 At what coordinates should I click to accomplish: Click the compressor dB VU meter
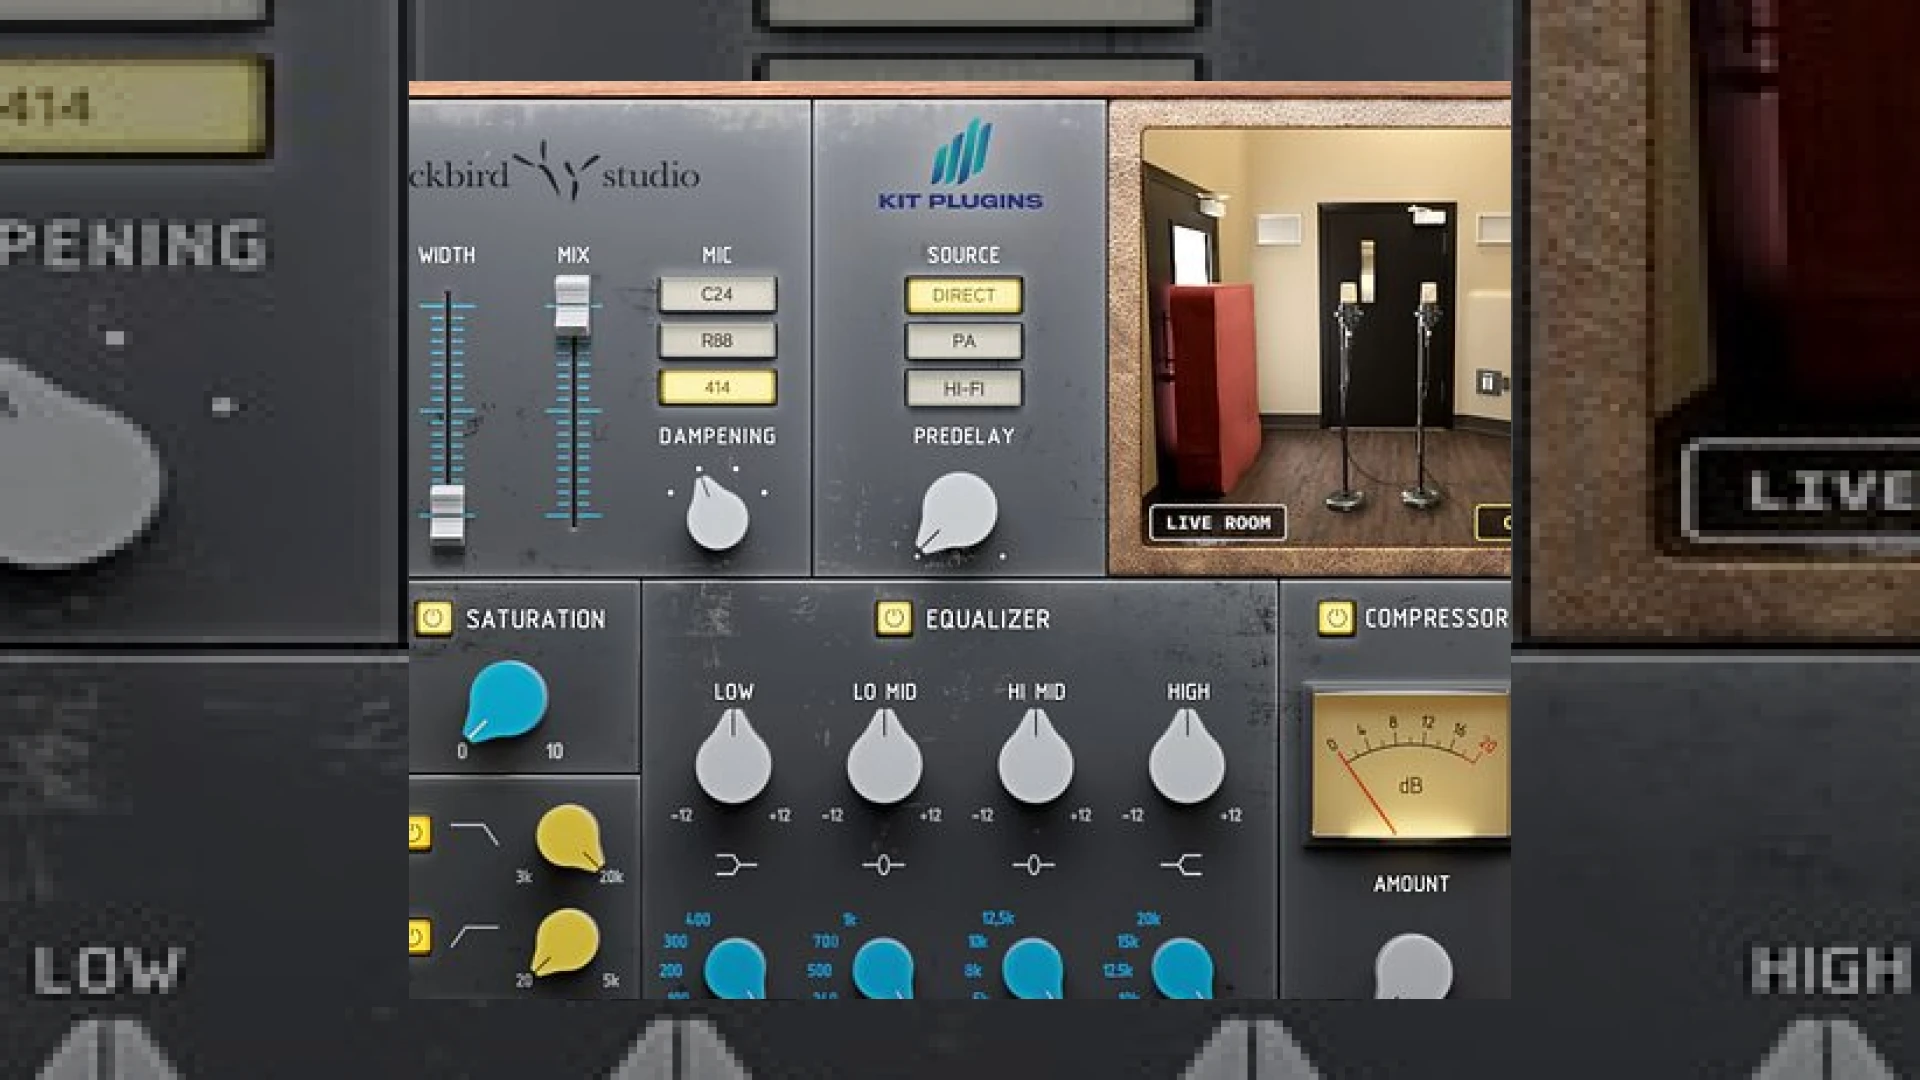click(1410, 765)
